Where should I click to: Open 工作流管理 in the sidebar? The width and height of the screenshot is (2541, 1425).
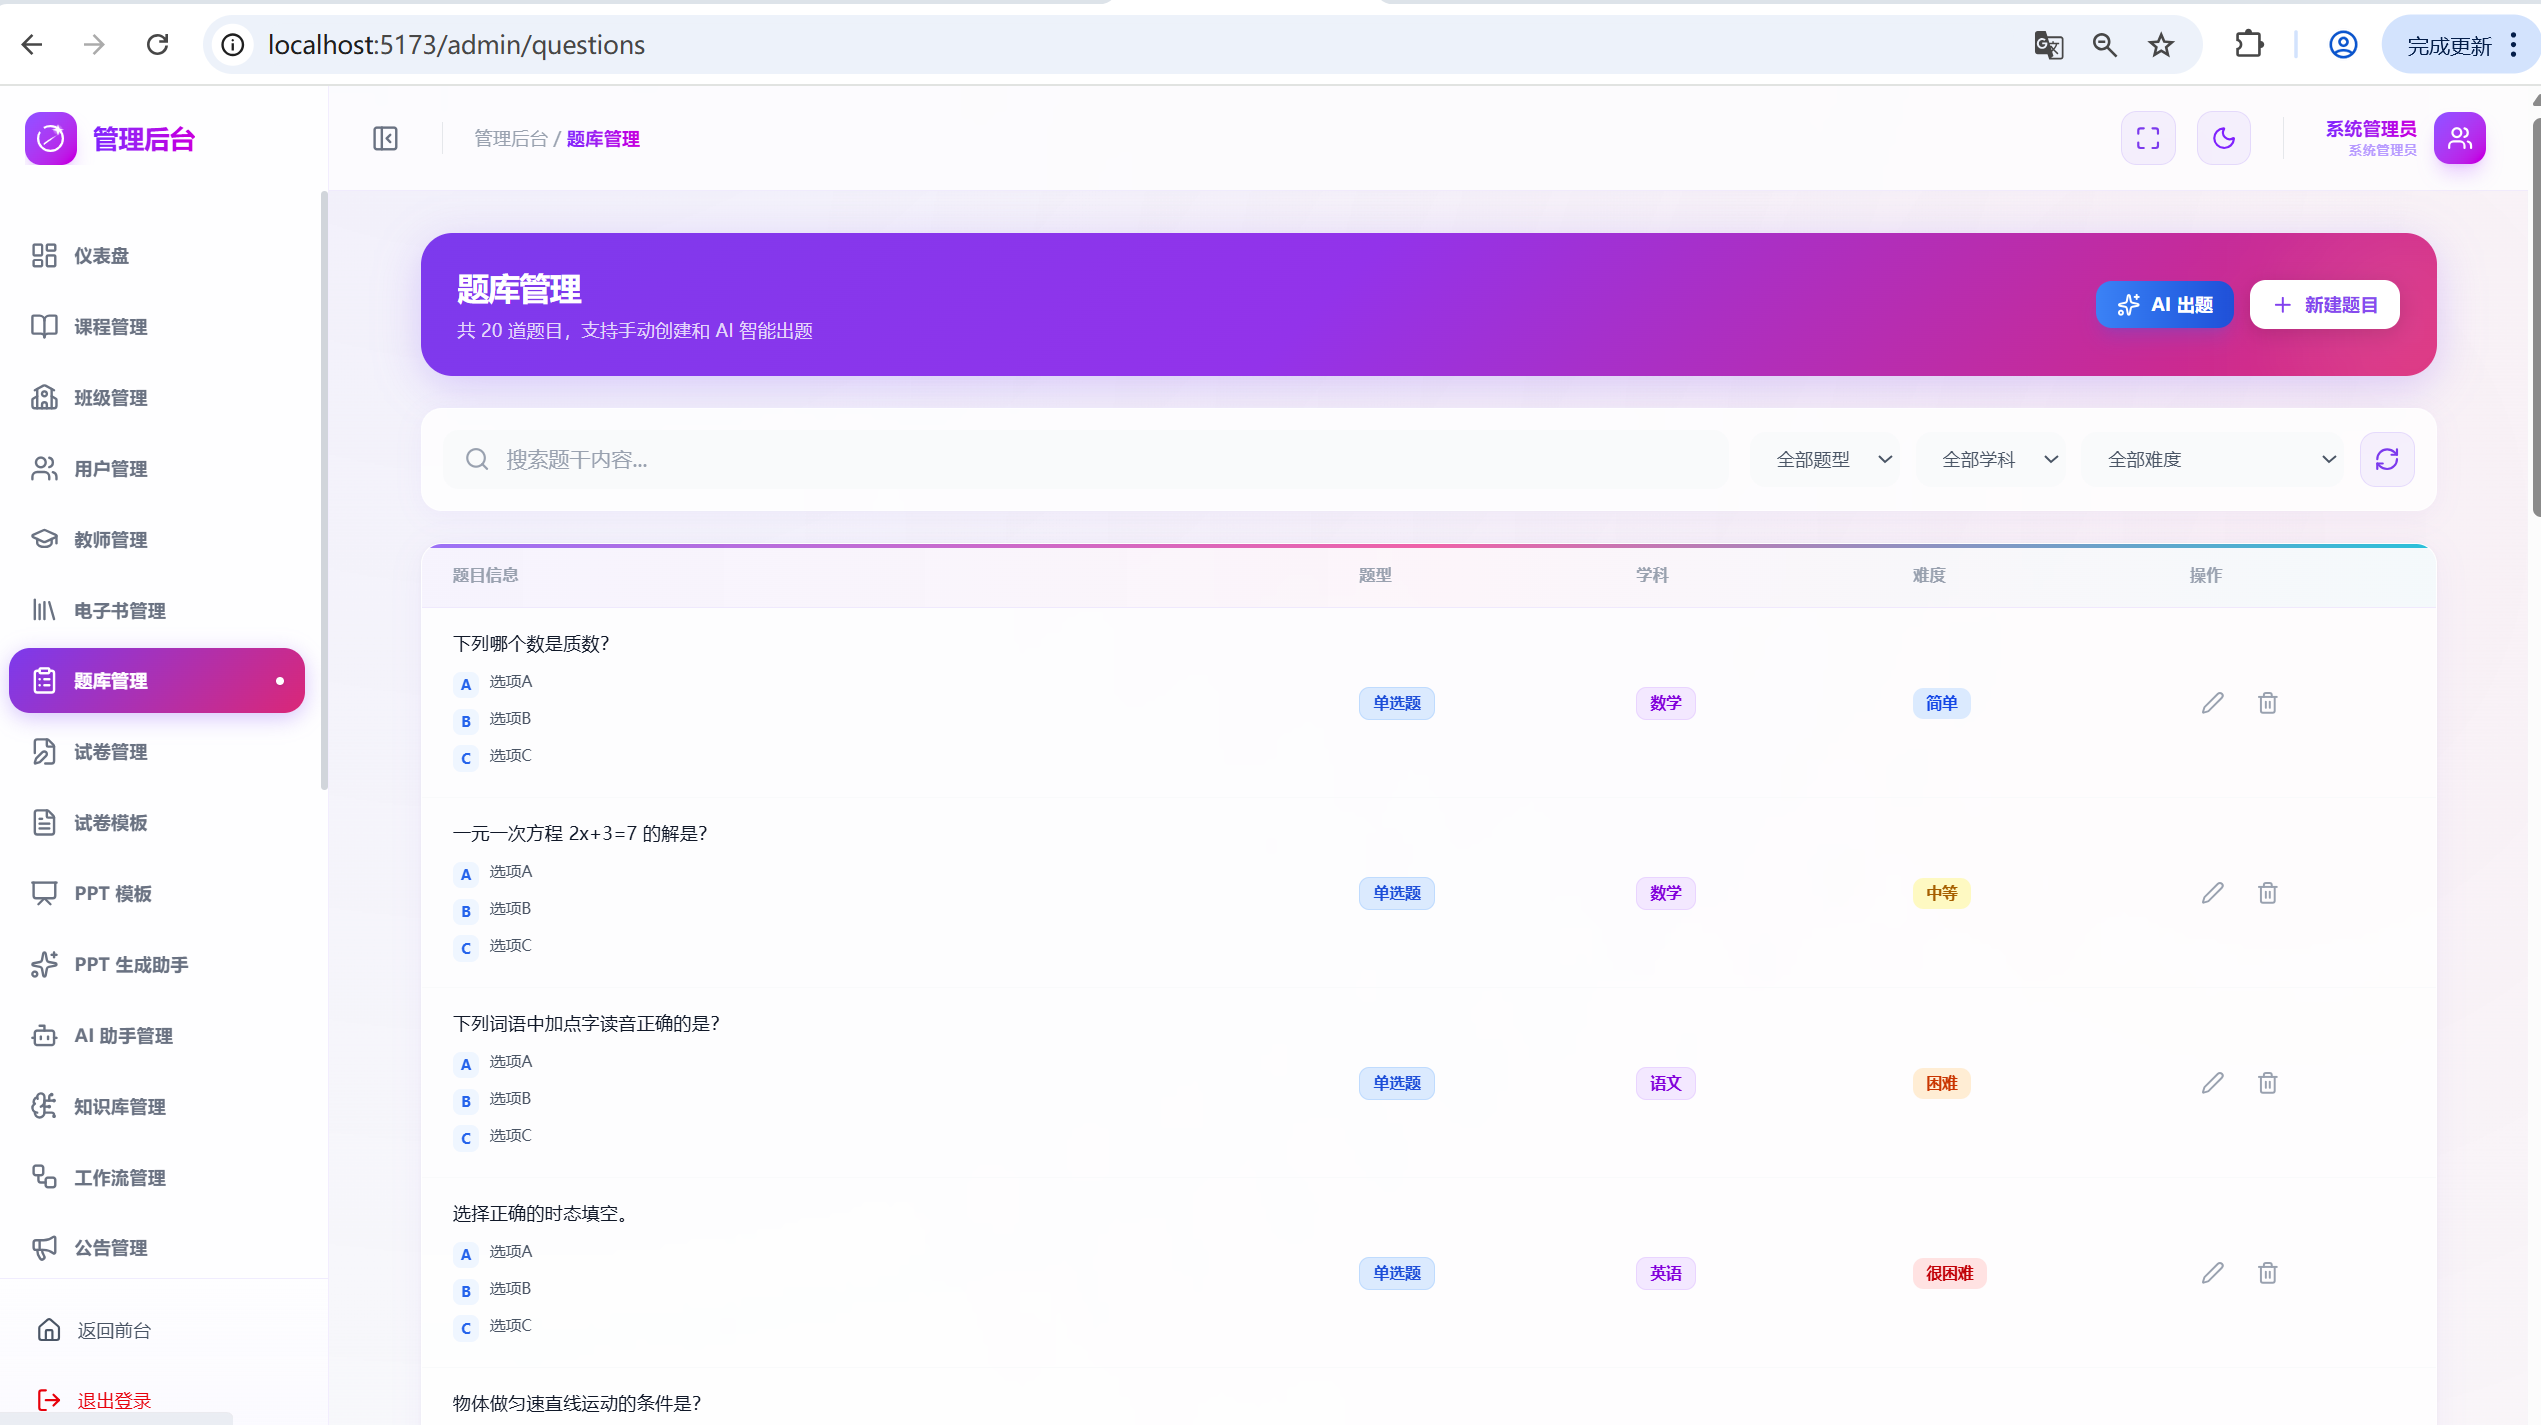tap(157, 1177)
